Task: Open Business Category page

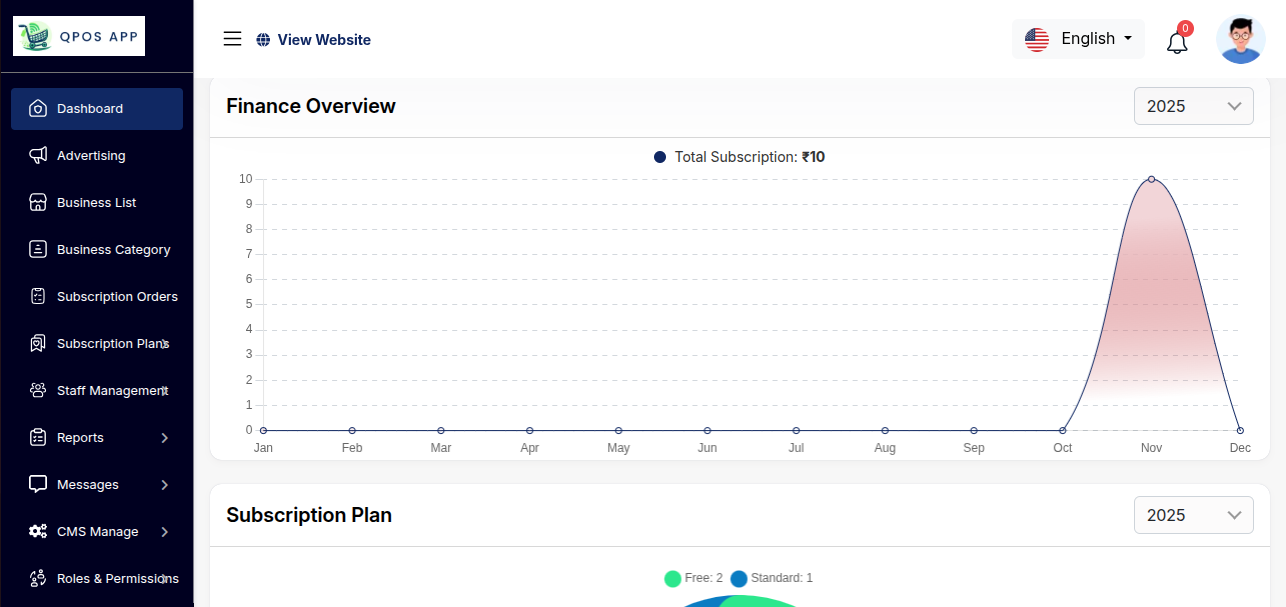Action: pyautogui.click(x=113, y=249)
